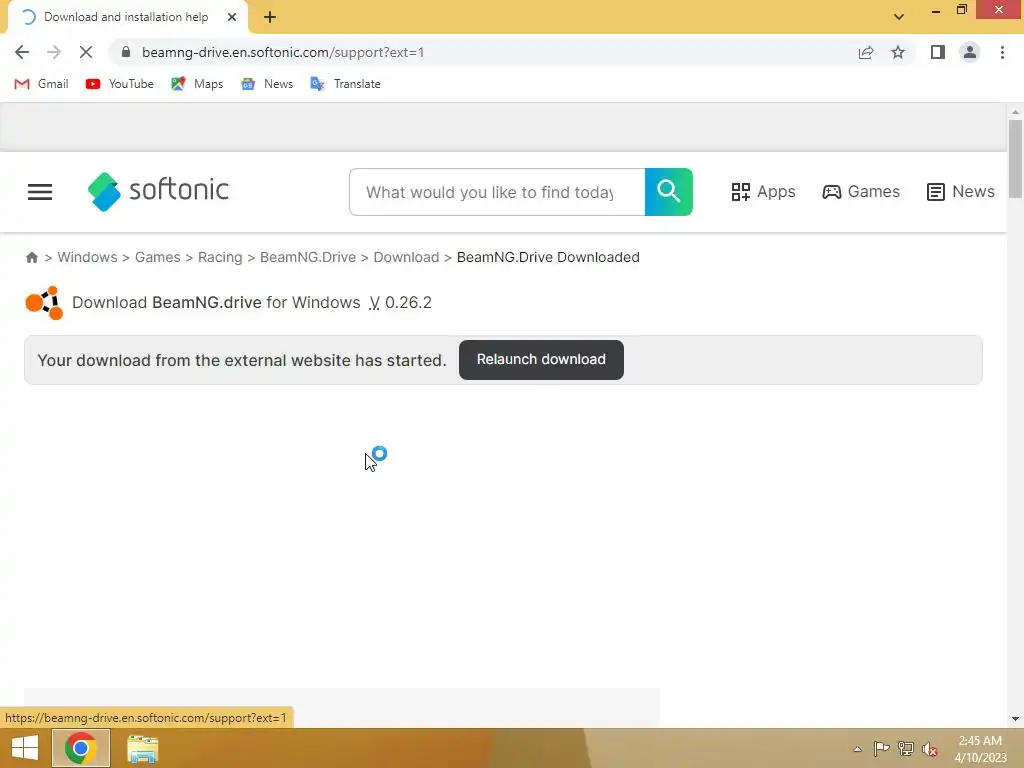Stop loading the page
The height and width of the screenshot is (768, 1024).
pyautogui.click(x=86, y=52)
